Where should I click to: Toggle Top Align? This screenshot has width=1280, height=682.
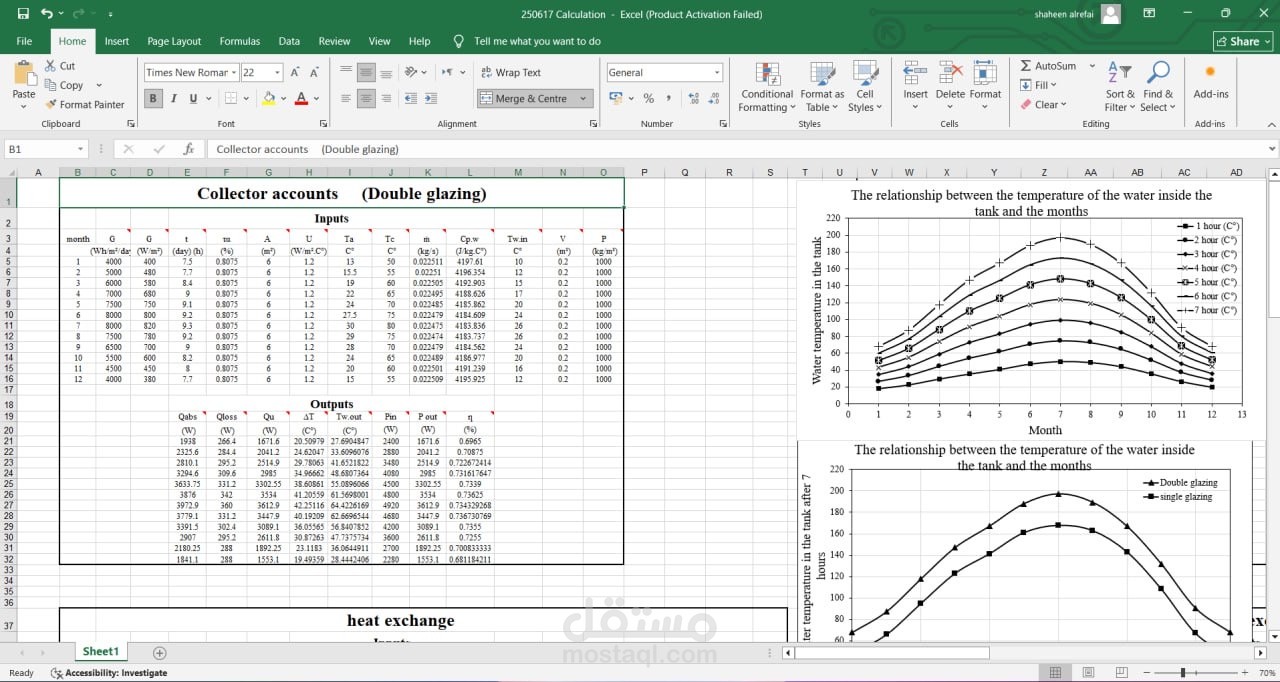point(345,72)
